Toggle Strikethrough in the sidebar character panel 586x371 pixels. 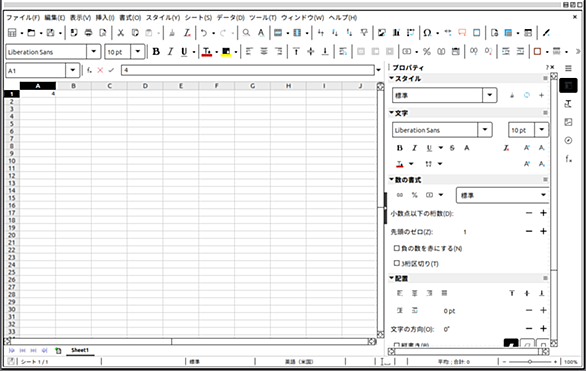452,148
